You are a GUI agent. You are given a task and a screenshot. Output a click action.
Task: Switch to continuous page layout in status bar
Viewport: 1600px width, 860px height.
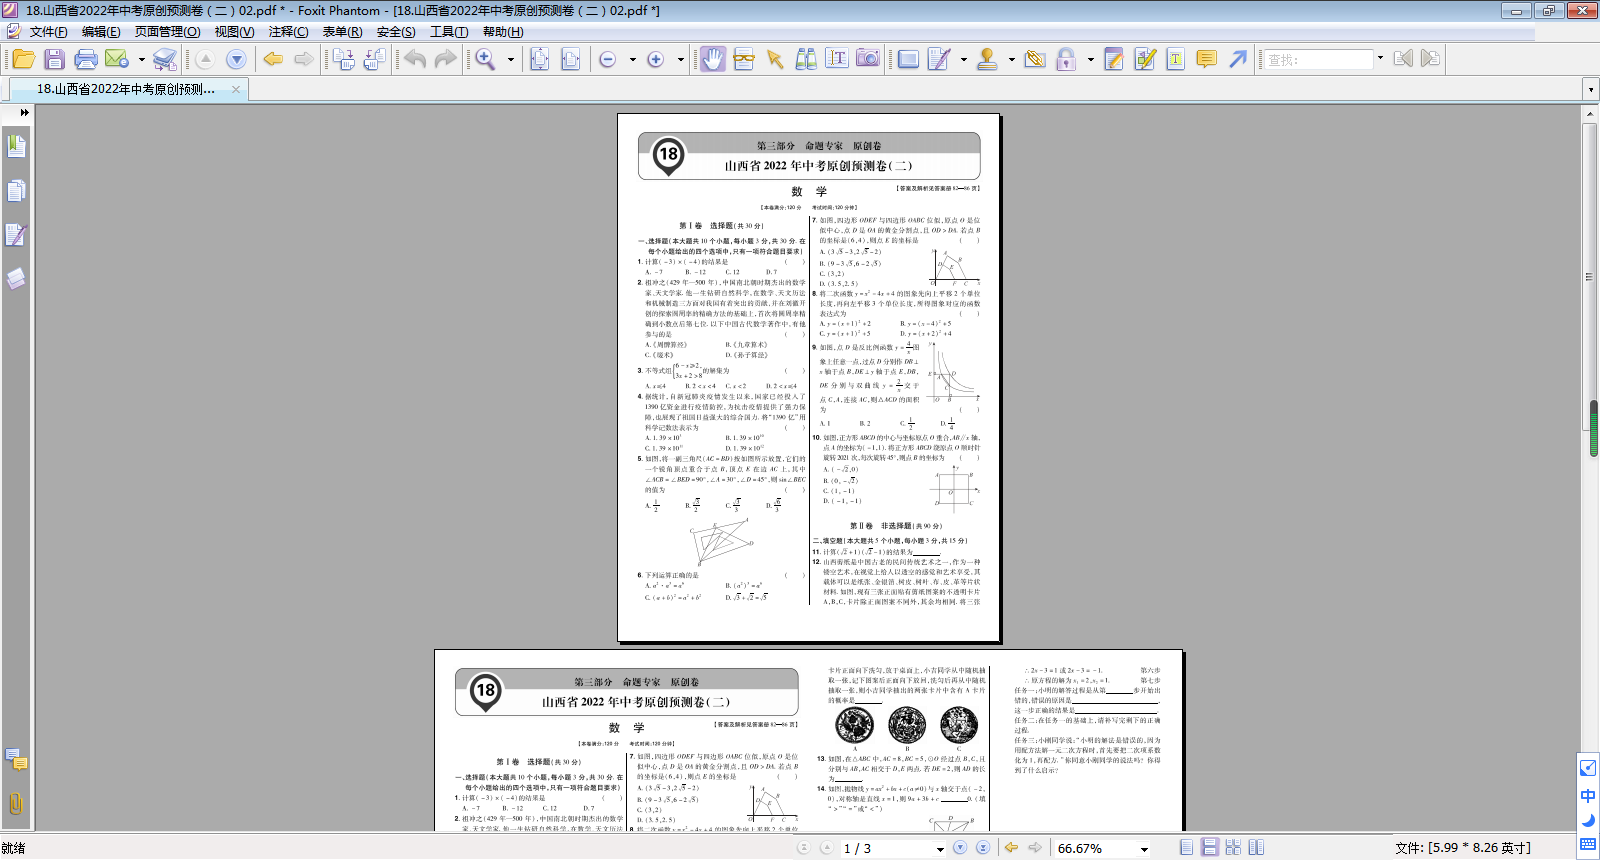point(1209,848)
